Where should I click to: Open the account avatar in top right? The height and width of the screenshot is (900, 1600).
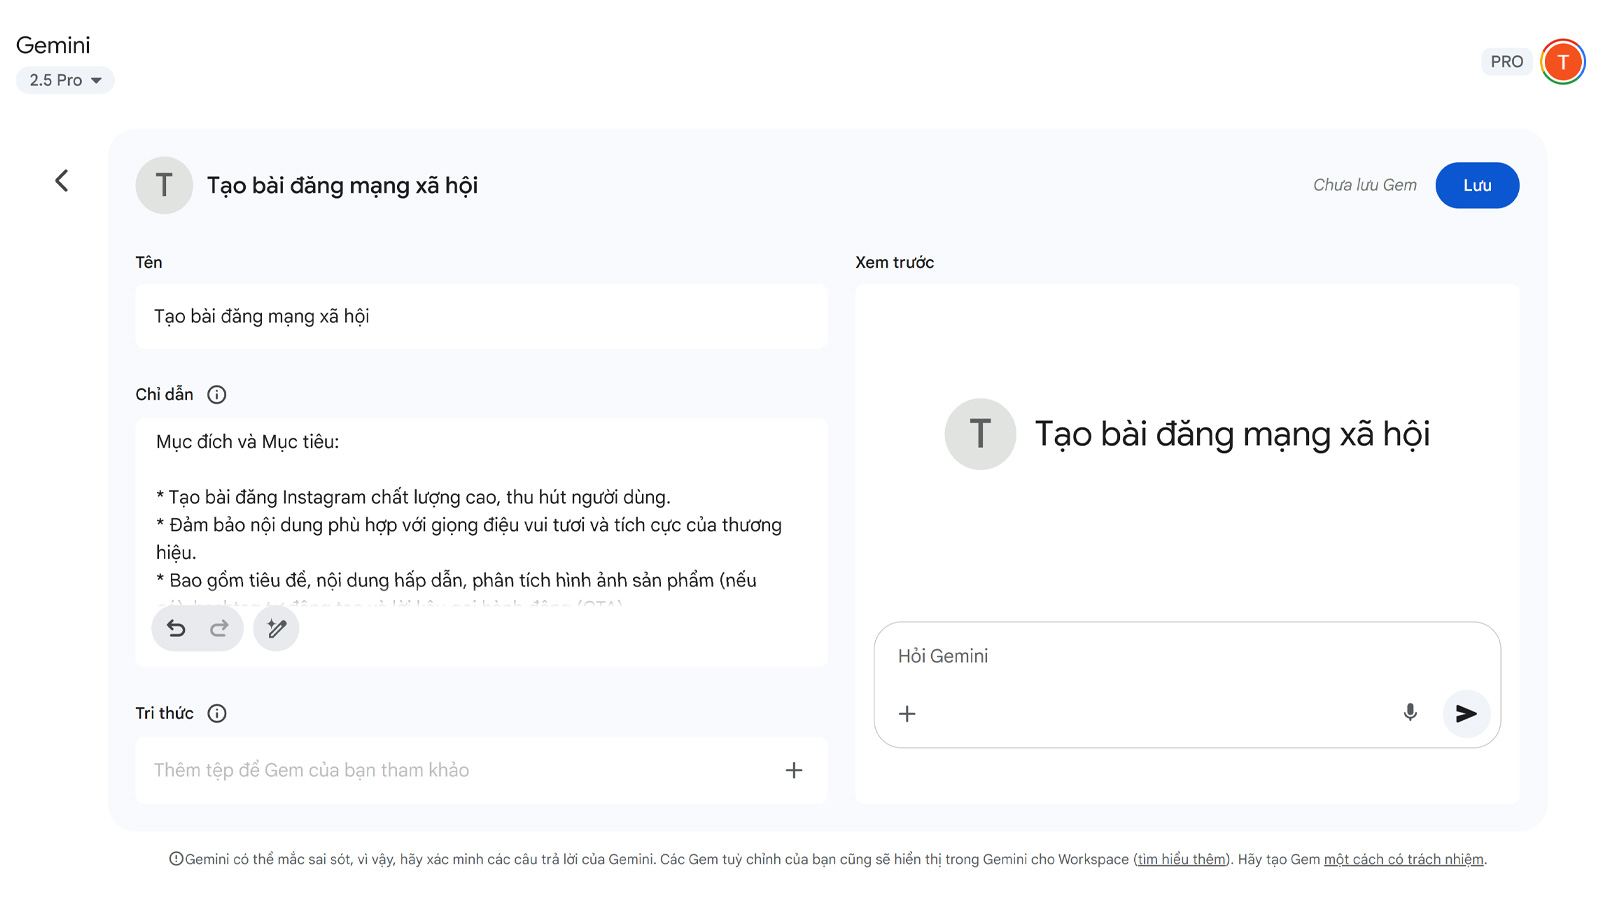(x=1563, y=62)
